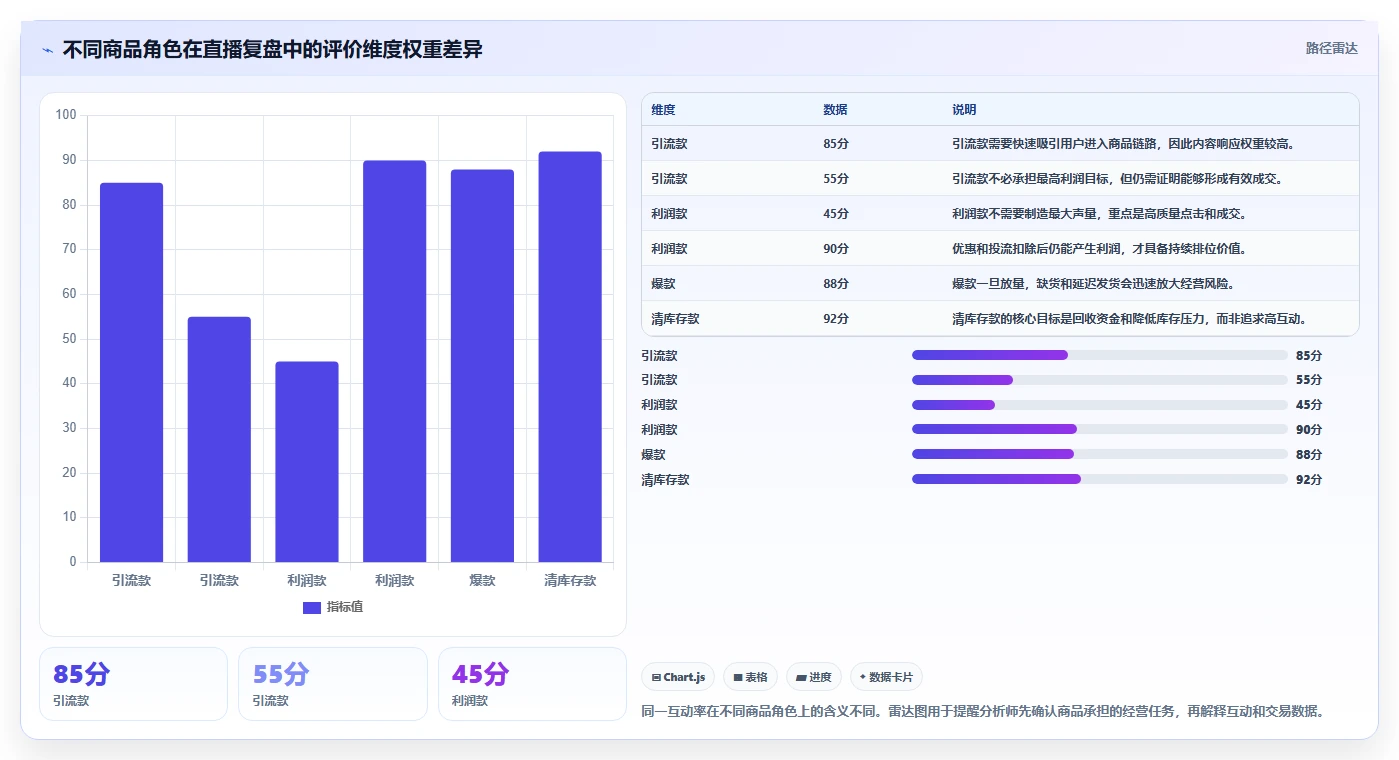1399x760 pixels.
Task: Select the 进度 tag pill
Action: click(x=814, y=677)
